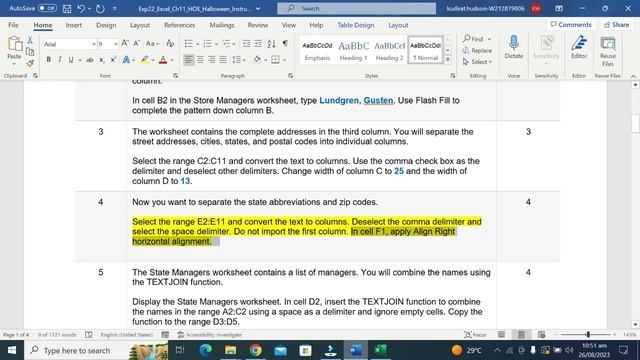This screenshot has width=640, height=360.
Task: Apply Heading 1 style
Action: [353, 50]
